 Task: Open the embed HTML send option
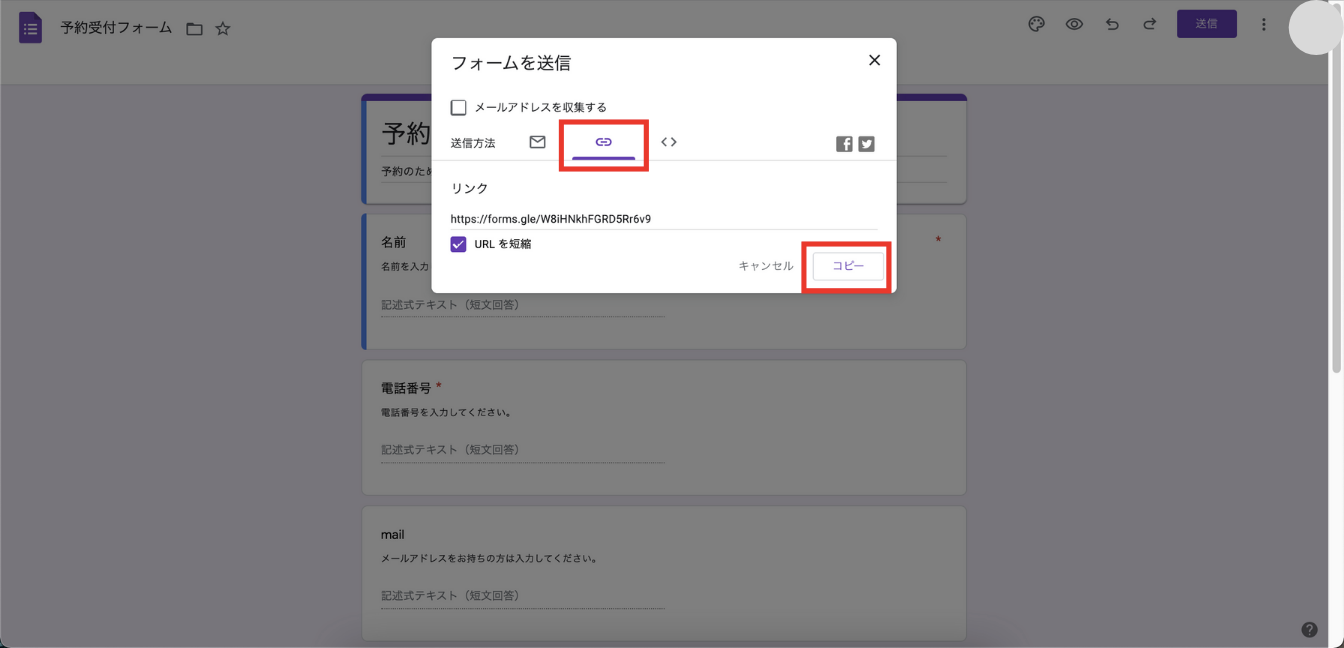point(669,142)
